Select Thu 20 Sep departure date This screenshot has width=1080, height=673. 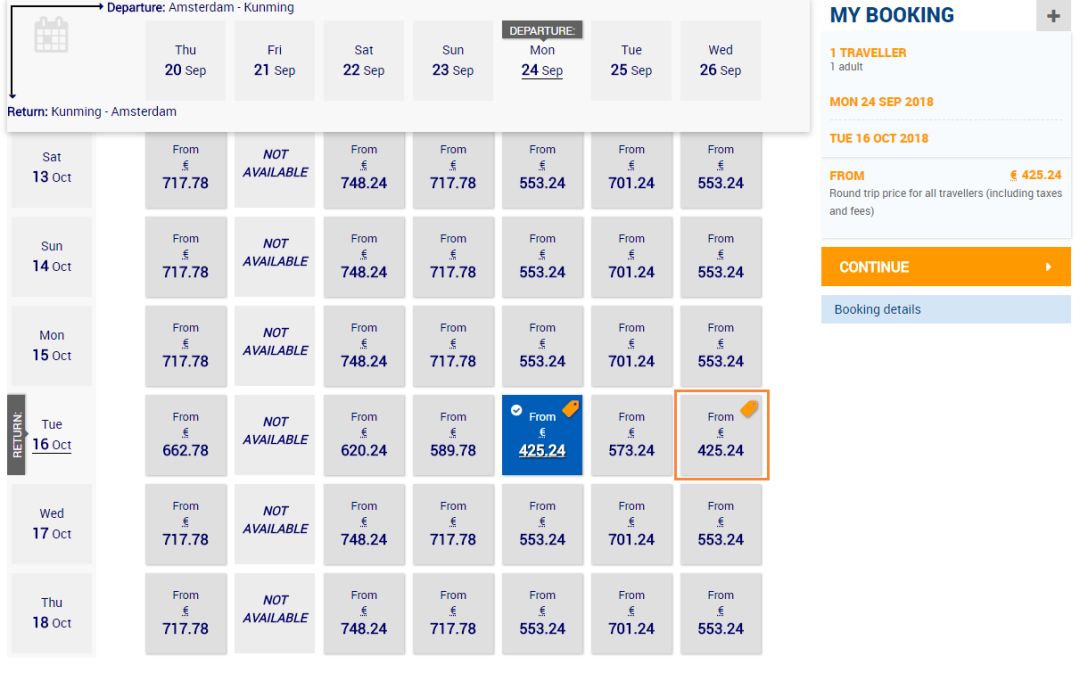(185, 61)
